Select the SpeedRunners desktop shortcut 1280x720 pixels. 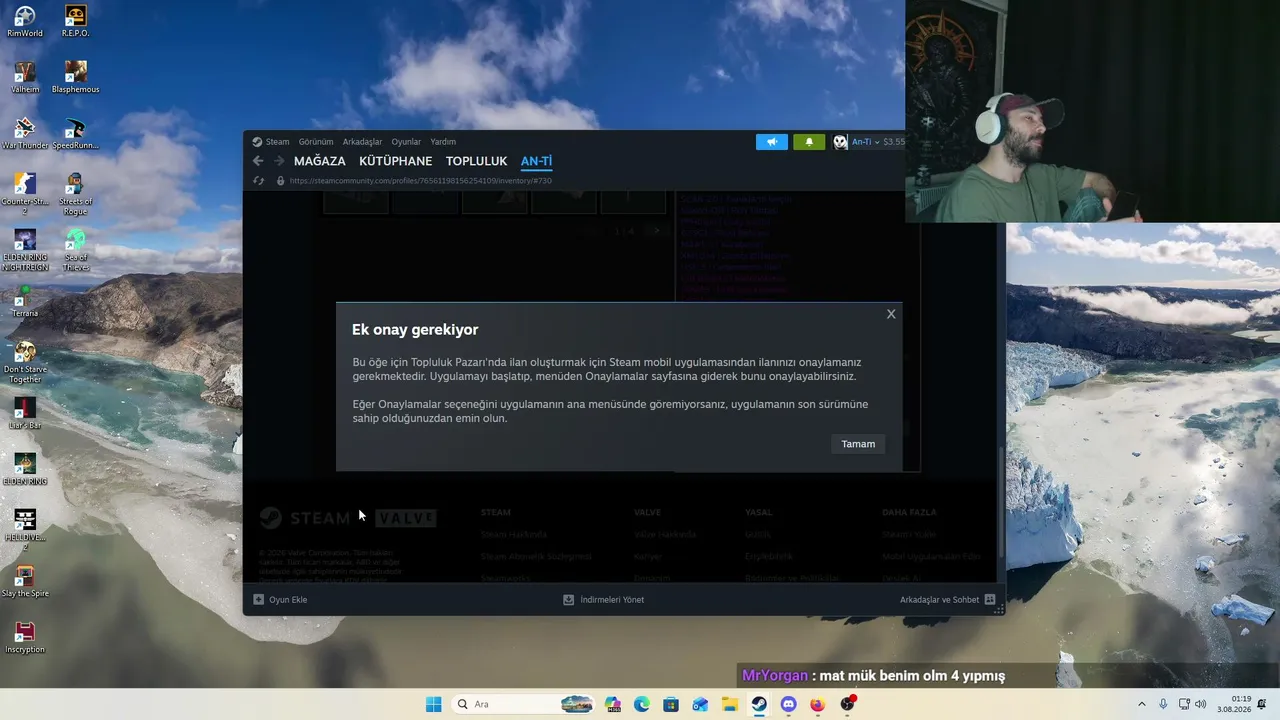coord(76,134)
